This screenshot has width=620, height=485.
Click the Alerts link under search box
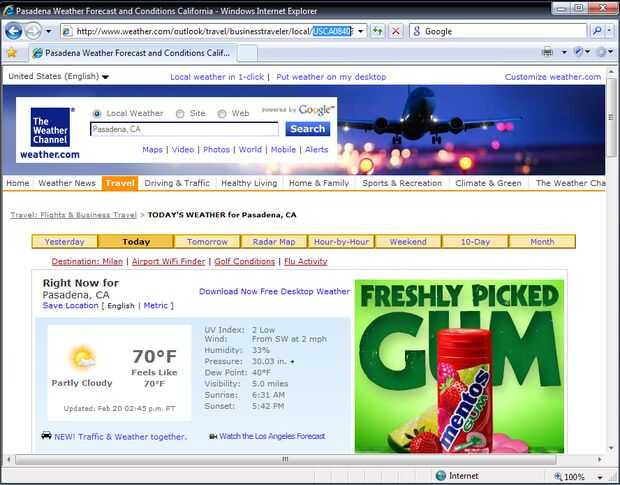click(x=316, y=149)
